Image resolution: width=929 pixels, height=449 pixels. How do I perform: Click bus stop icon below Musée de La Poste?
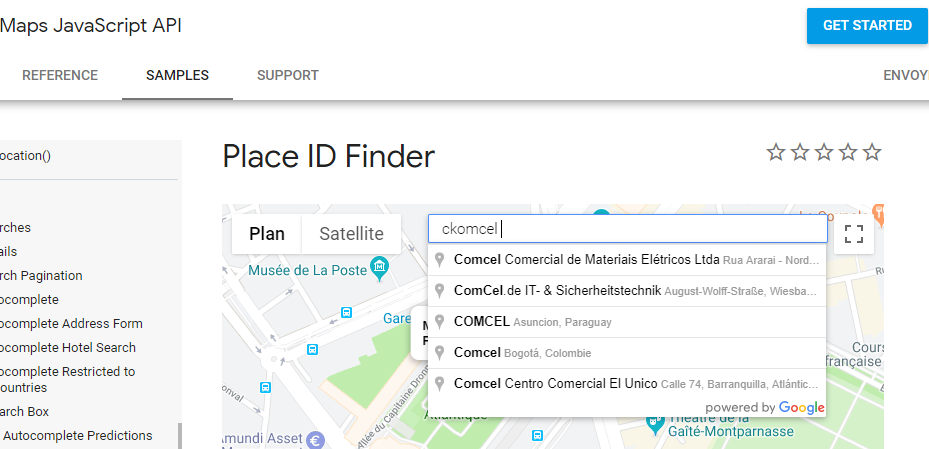(347, 312)
